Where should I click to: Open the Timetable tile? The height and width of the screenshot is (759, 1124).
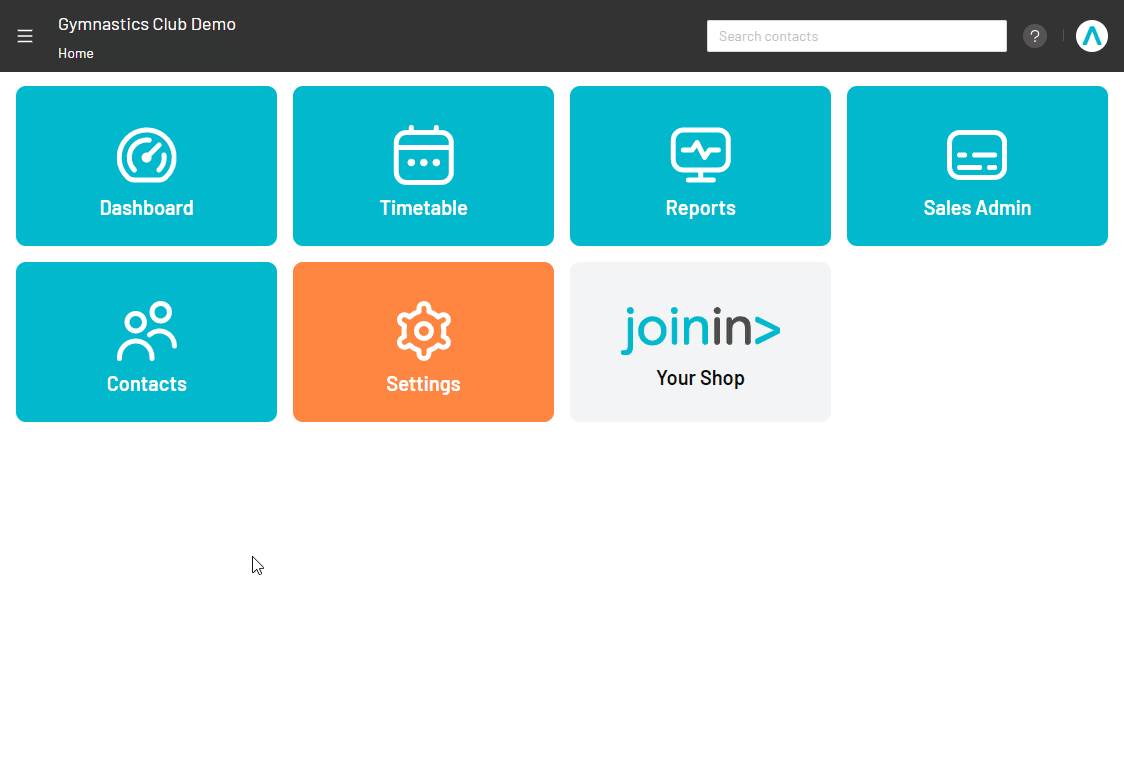(423, 166)
